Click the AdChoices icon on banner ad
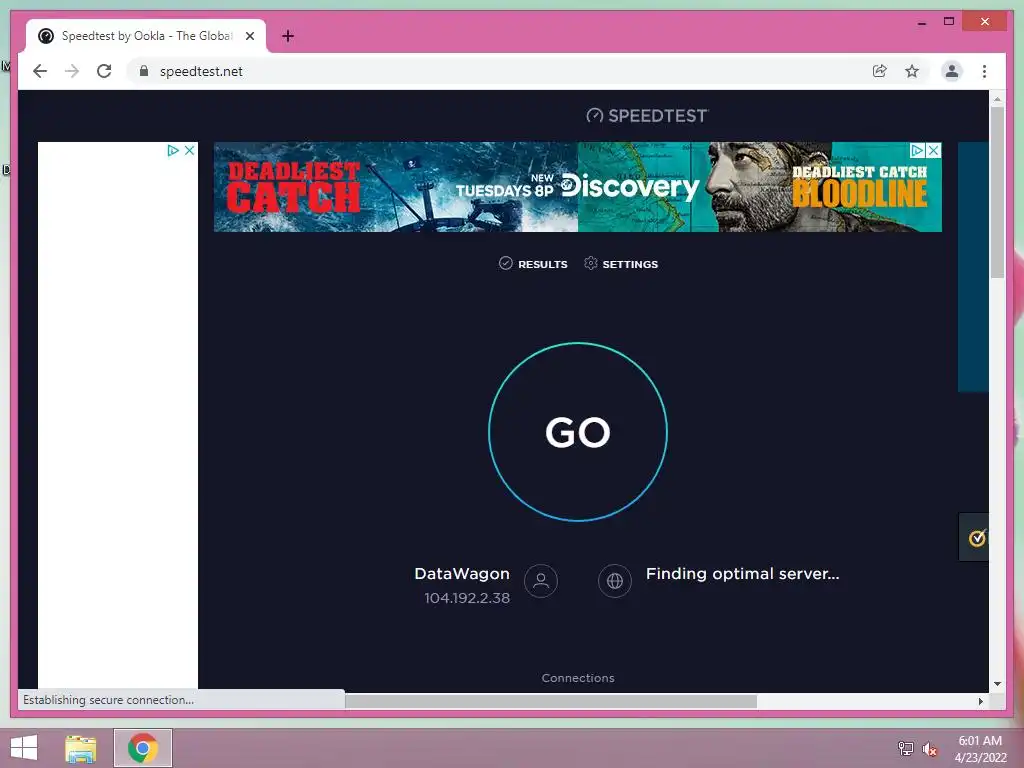The height and width of the screenshot is (768, 1024). (x=917, y=150)
